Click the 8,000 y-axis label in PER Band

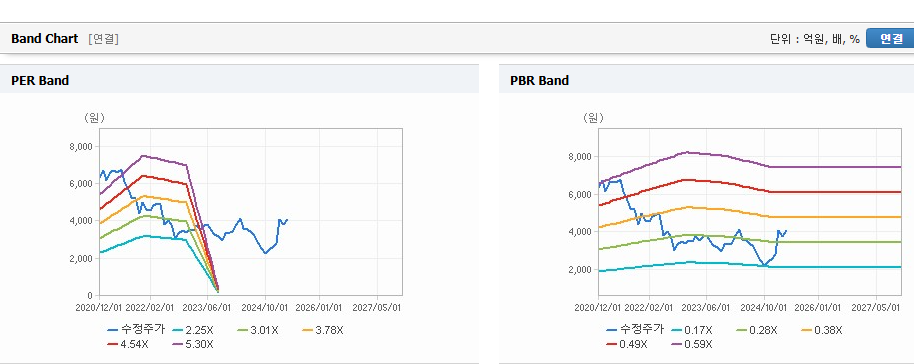tap(81, 146)
